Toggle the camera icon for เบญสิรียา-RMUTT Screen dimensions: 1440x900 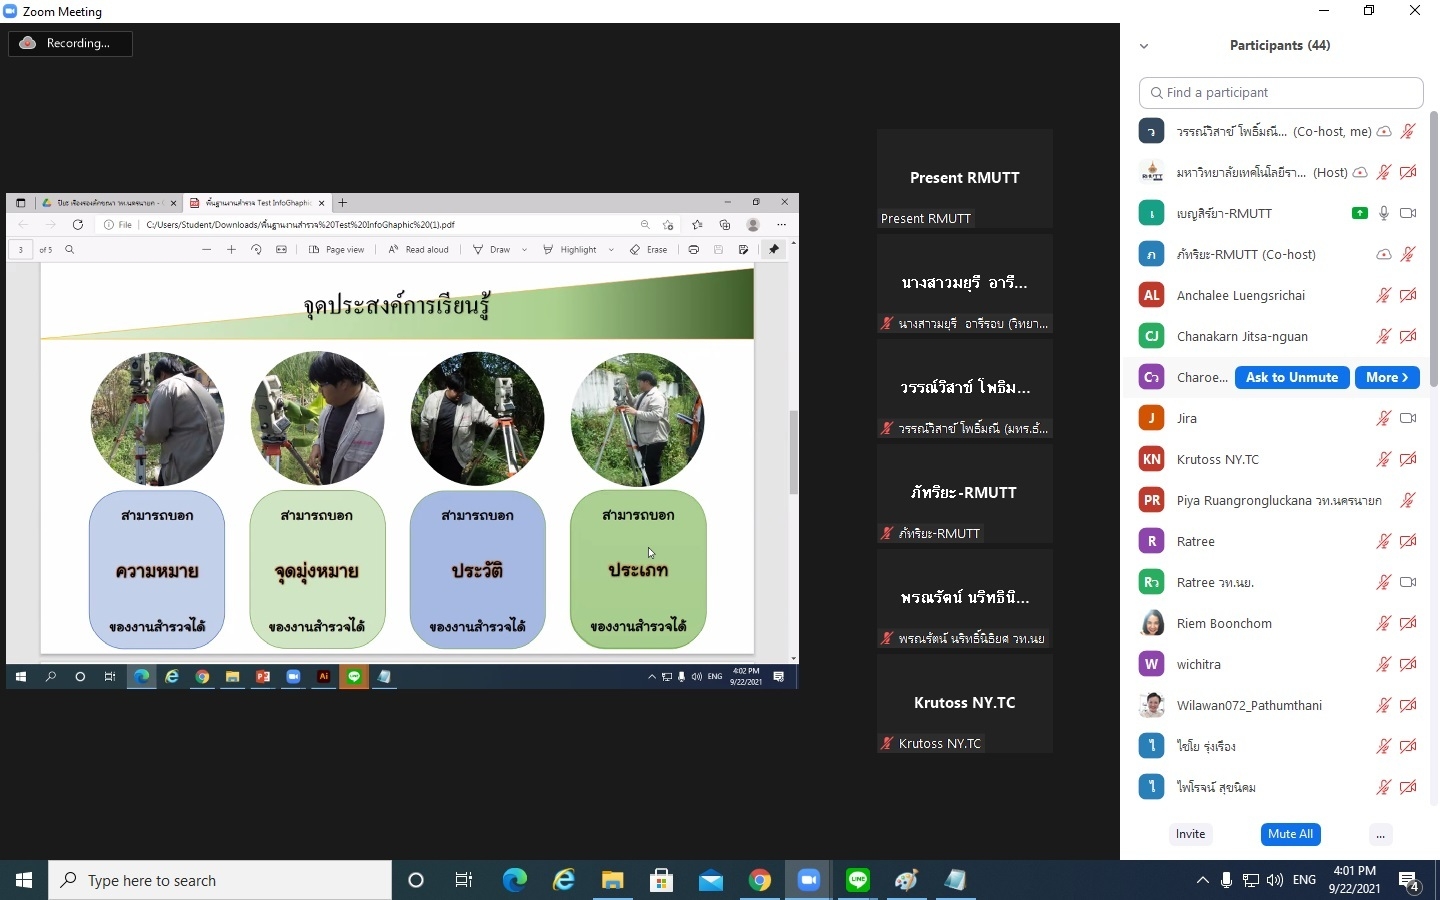click(x=1408, y=213)
